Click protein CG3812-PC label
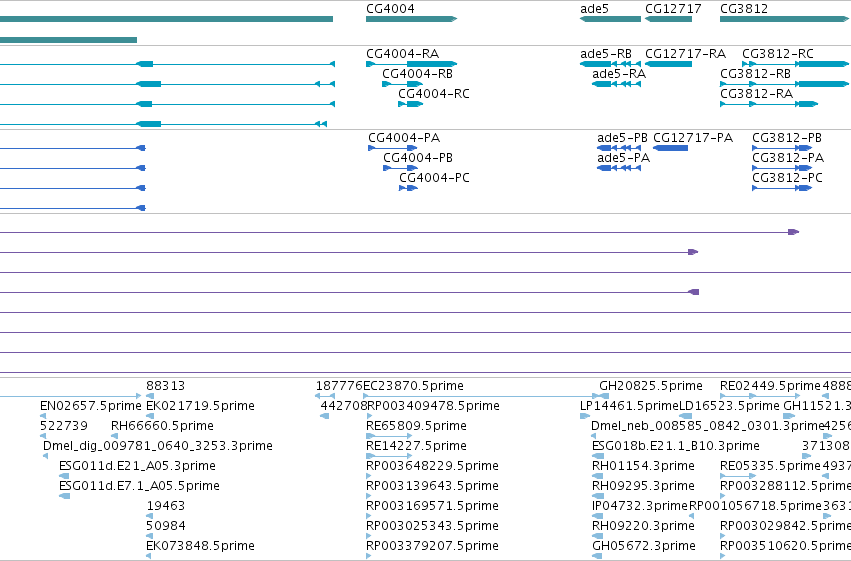851x561 pixels. pyautogui.click(x=787, y=178)
